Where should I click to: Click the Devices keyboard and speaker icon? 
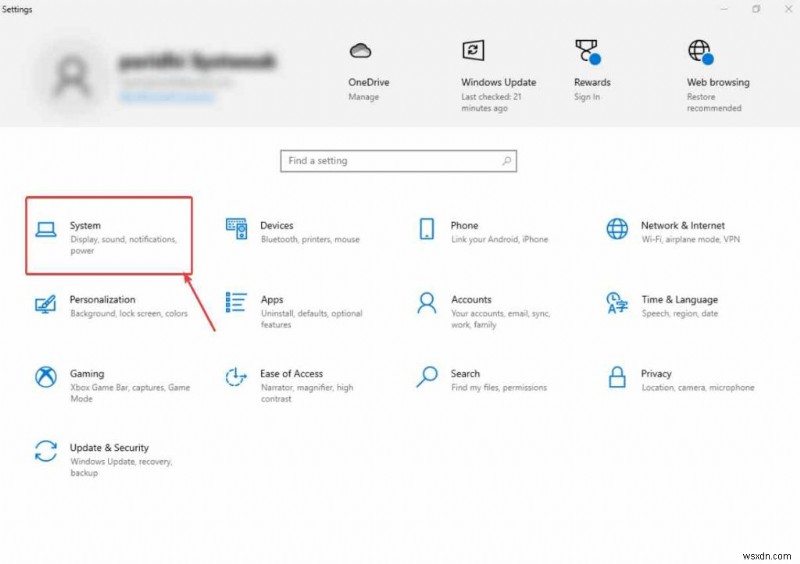(236, 229)
